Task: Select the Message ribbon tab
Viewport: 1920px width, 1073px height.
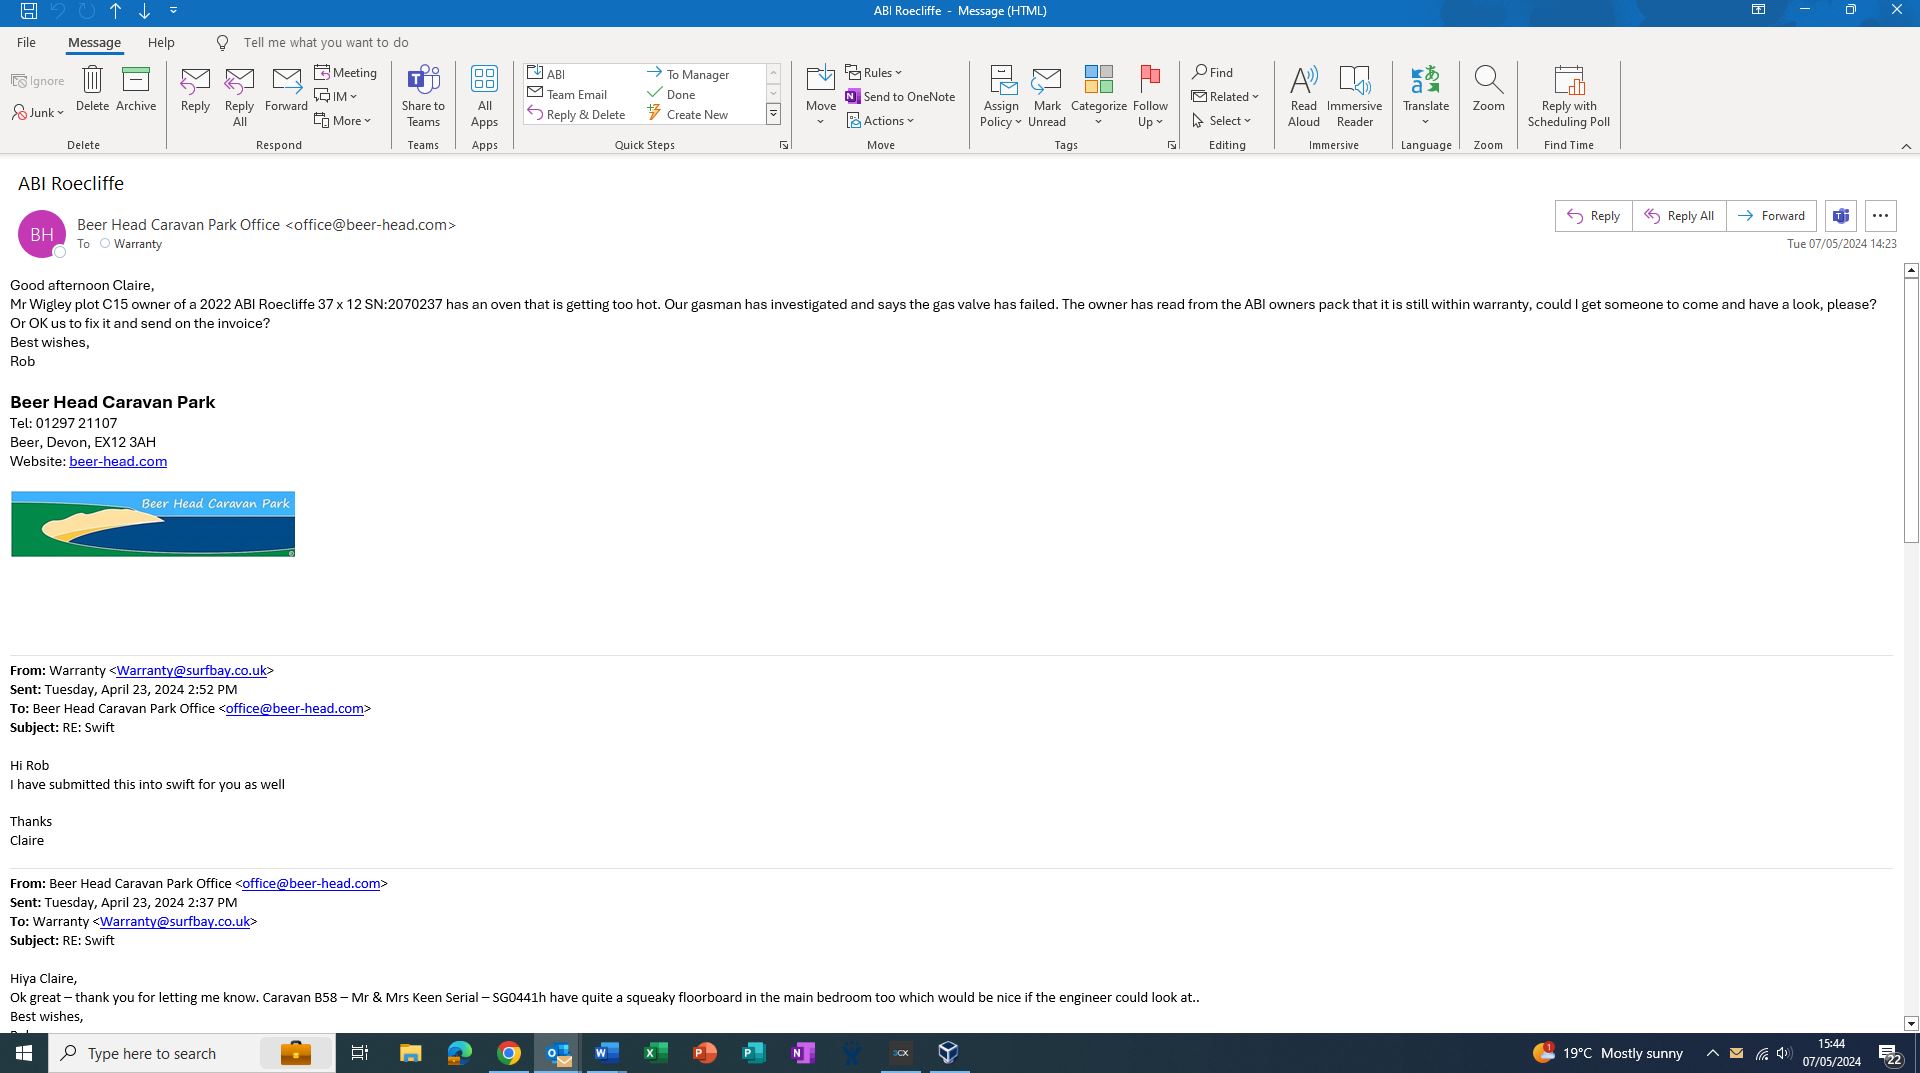Action: tap(94, 43)
